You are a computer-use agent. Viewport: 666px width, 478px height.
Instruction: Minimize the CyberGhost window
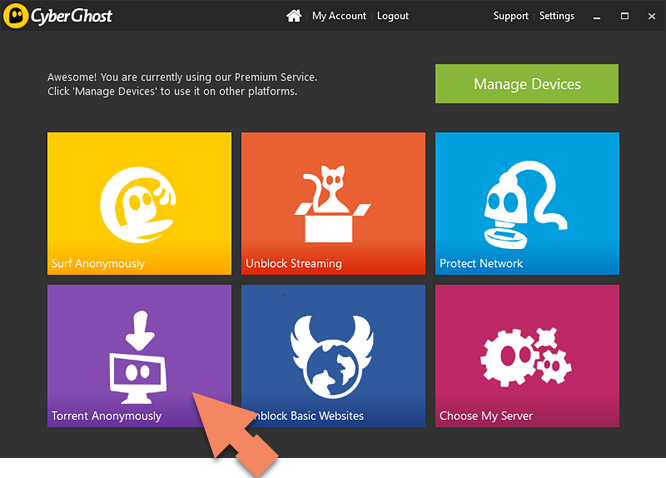tap(597, 16)
